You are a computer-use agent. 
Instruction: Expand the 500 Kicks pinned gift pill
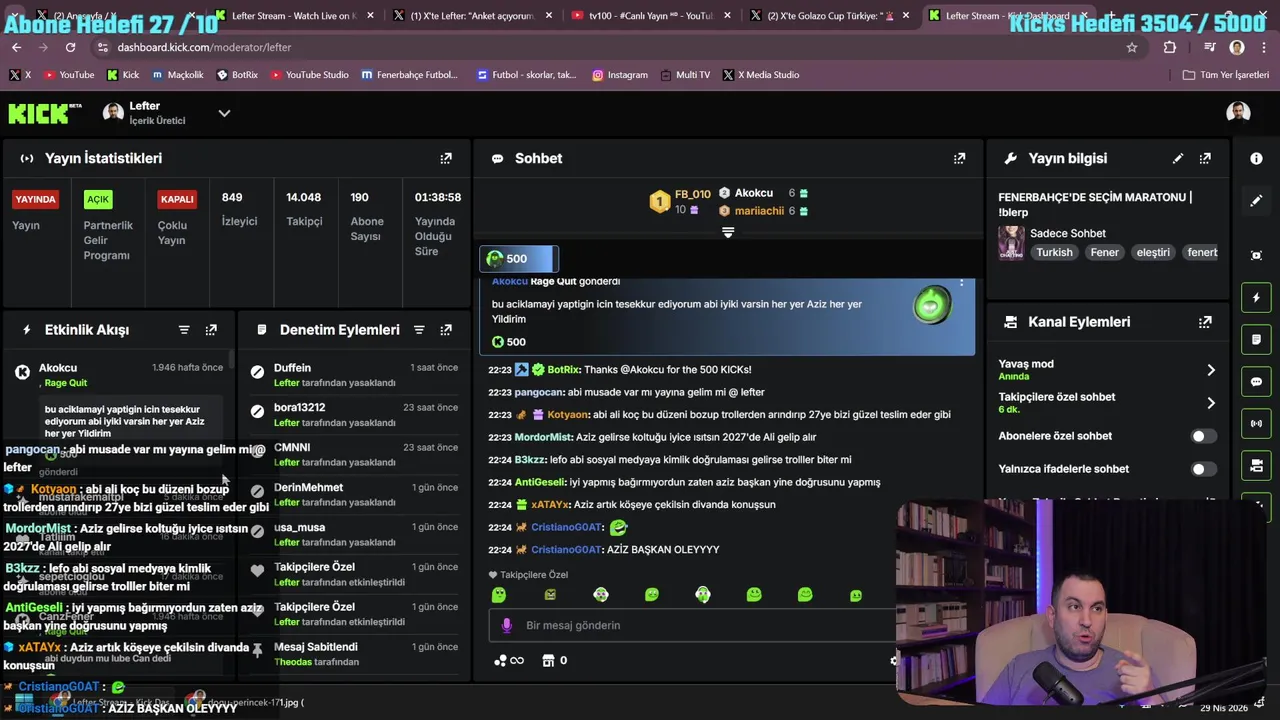pos(518,259)
